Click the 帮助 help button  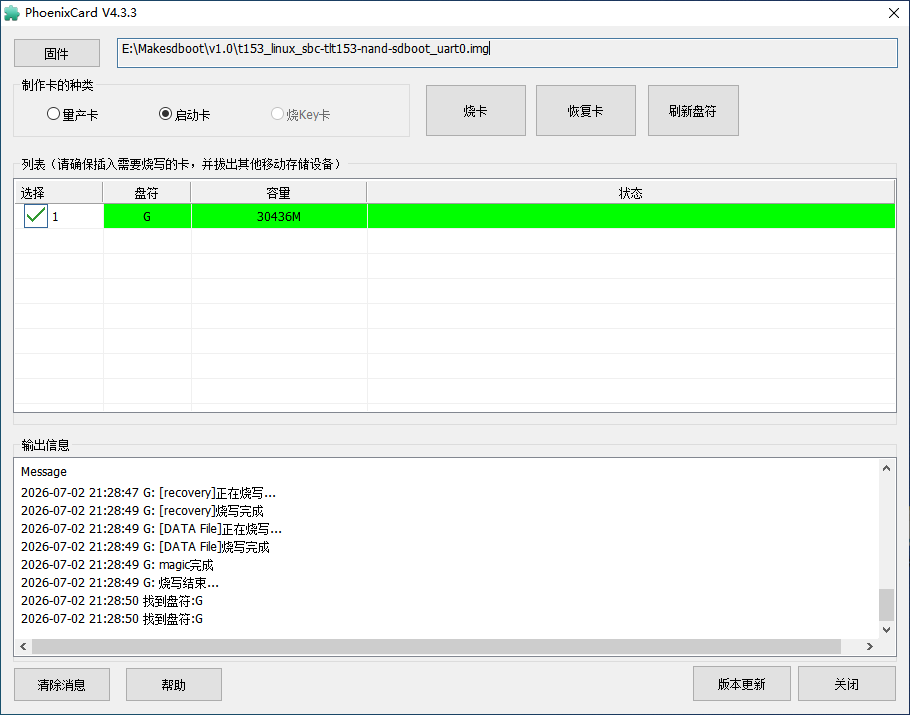174,685
